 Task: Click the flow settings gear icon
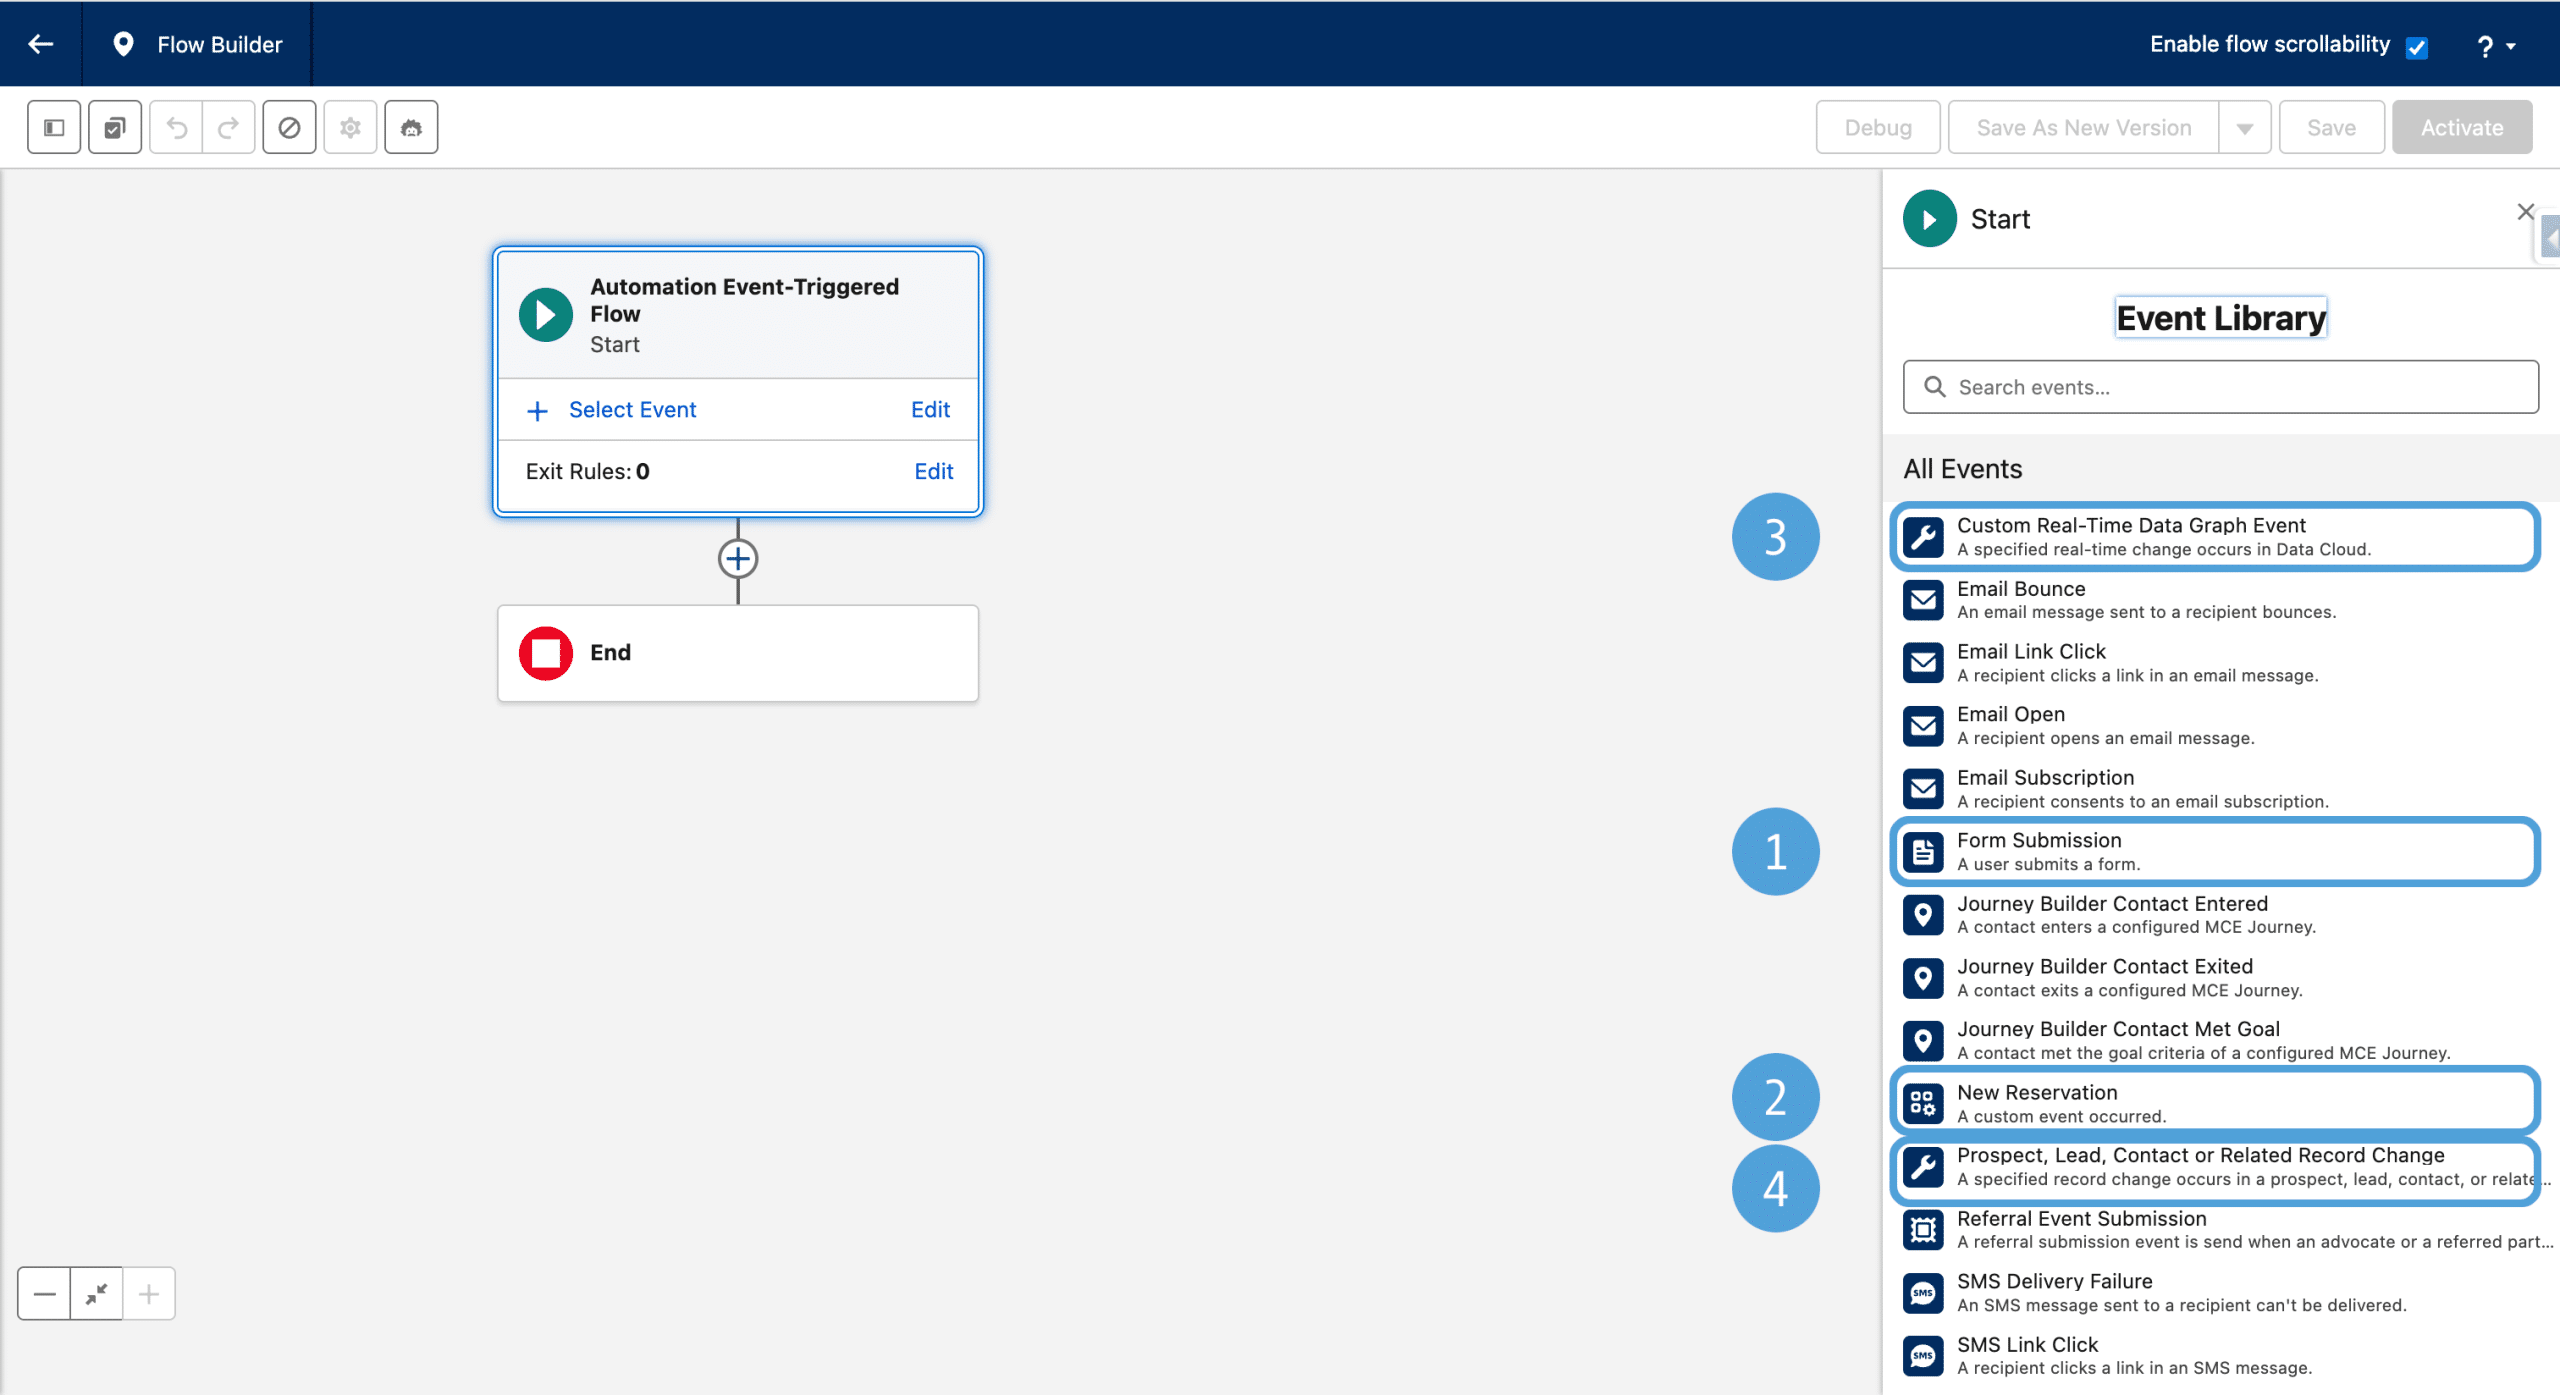pyautogui.click(x=350, y=127)
